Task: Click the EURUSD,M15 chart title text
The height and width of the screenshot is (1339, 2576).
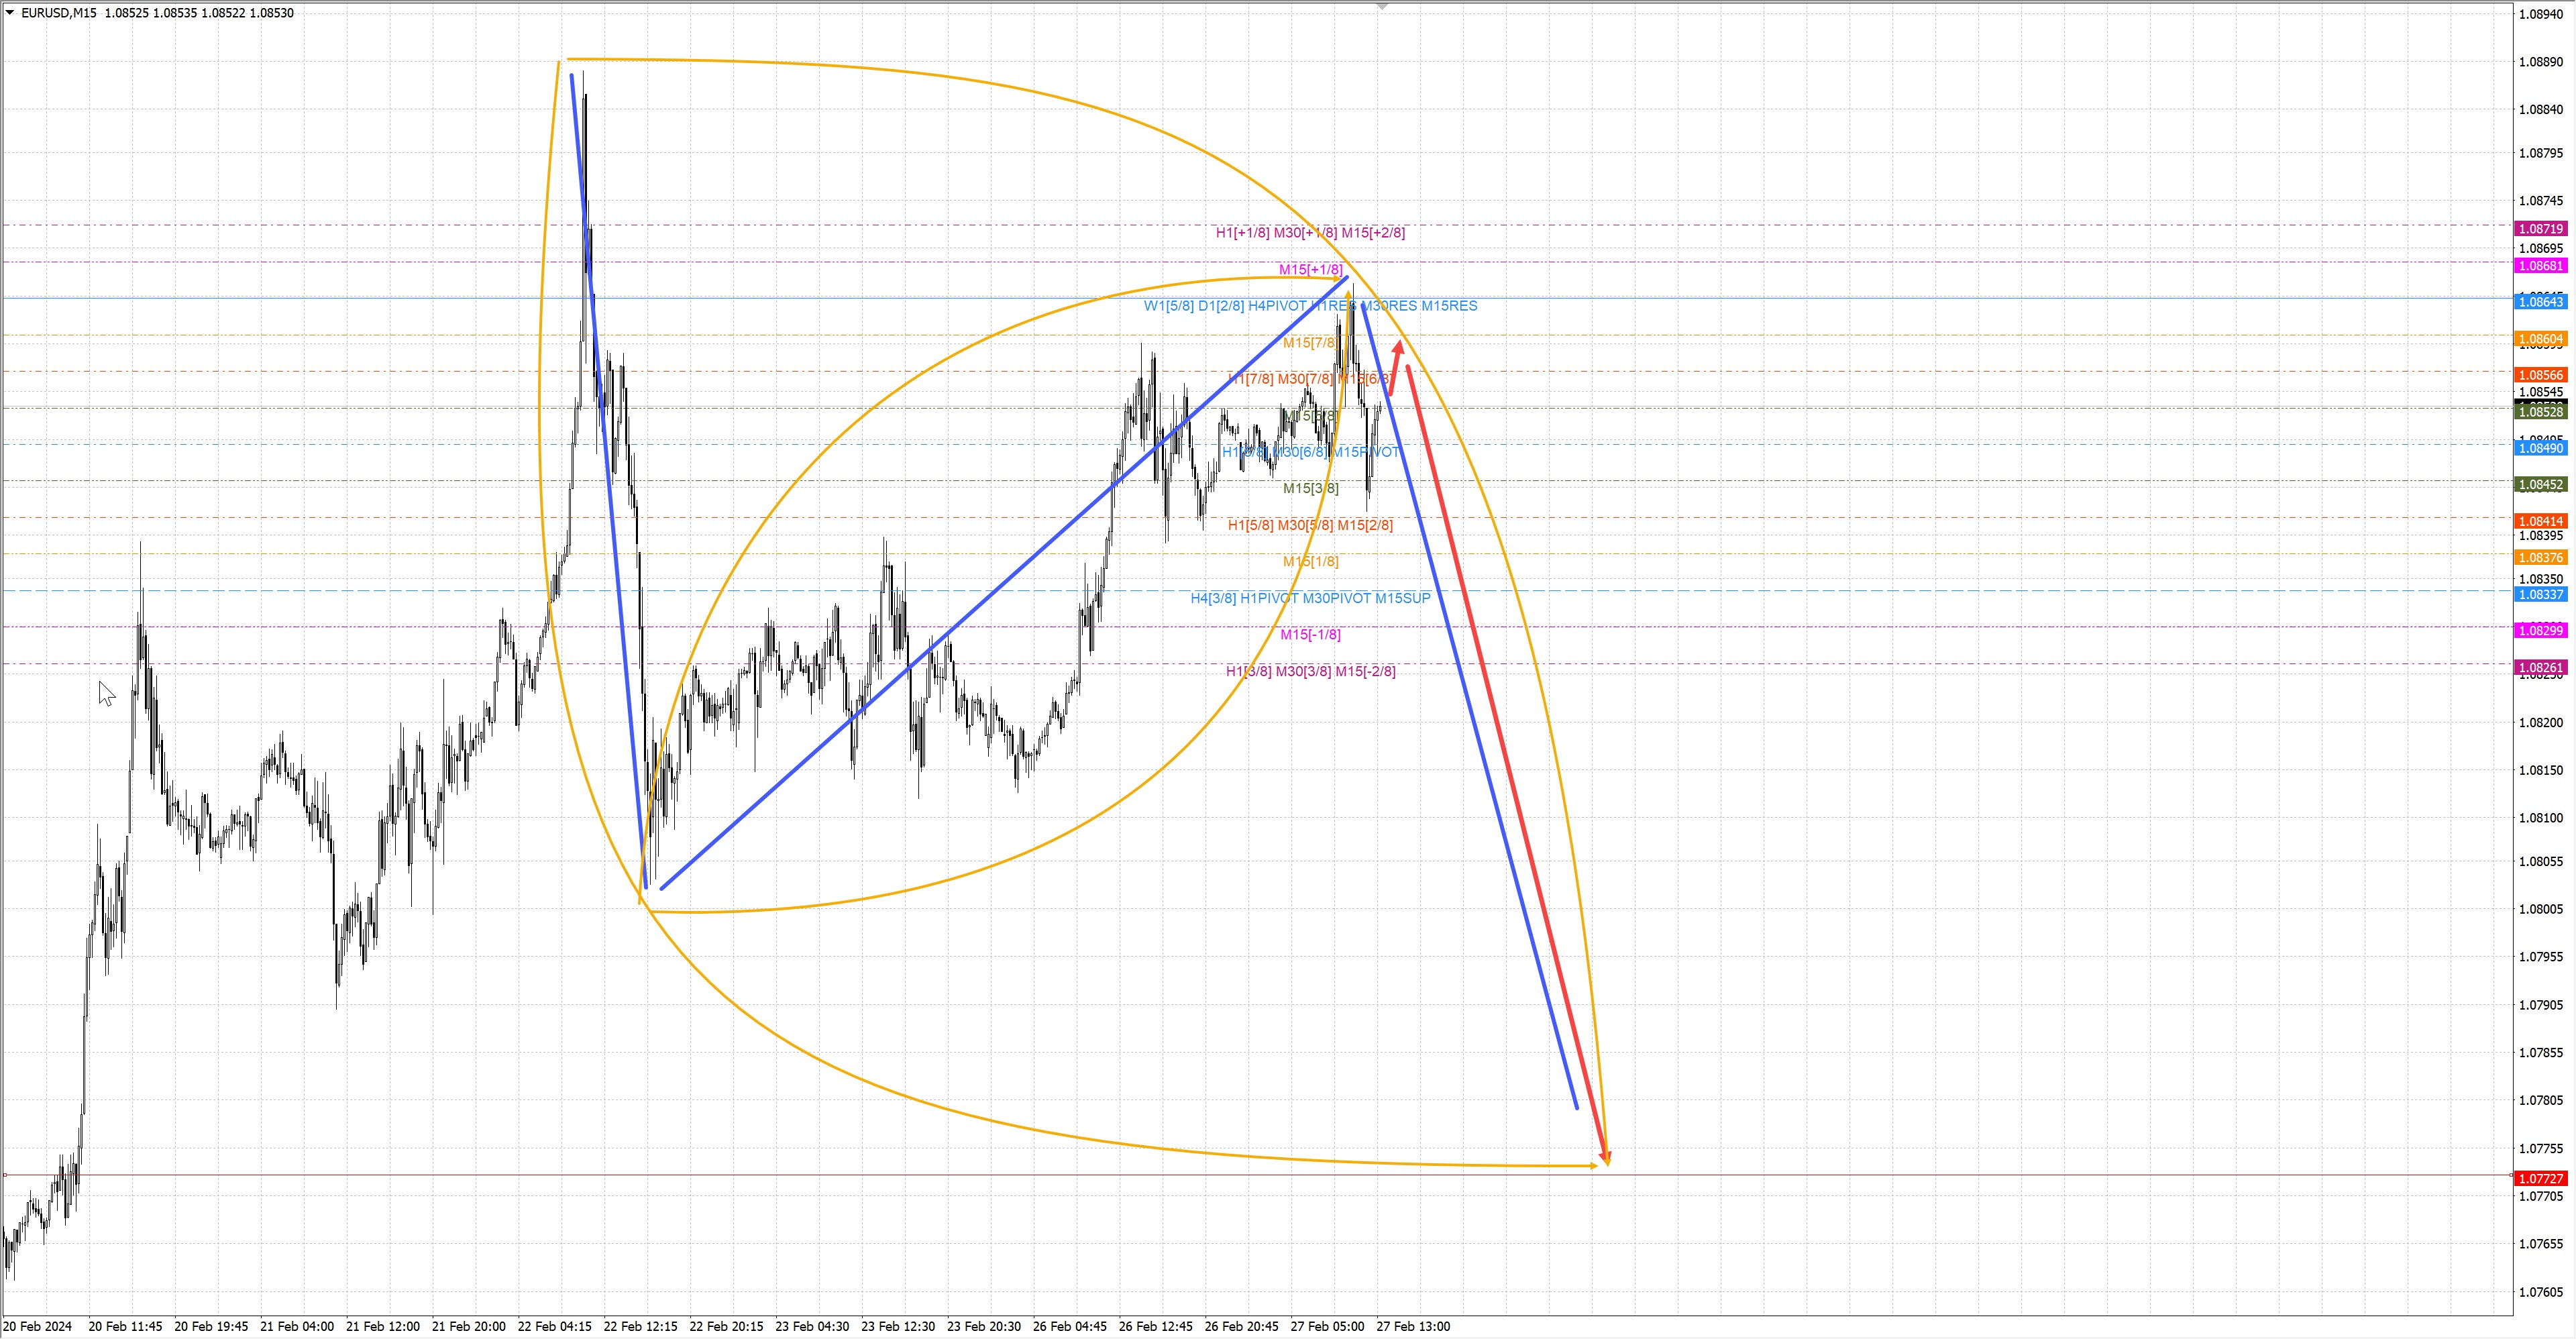Action: 58,13
